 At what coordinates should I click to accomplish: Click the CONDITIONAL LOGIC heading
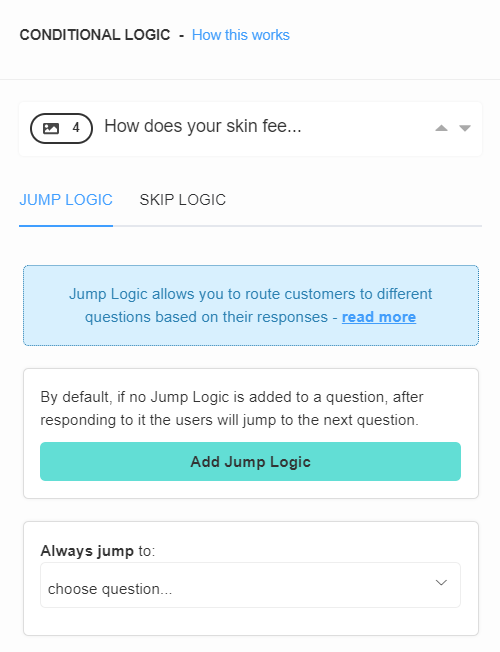pos(95,35)
